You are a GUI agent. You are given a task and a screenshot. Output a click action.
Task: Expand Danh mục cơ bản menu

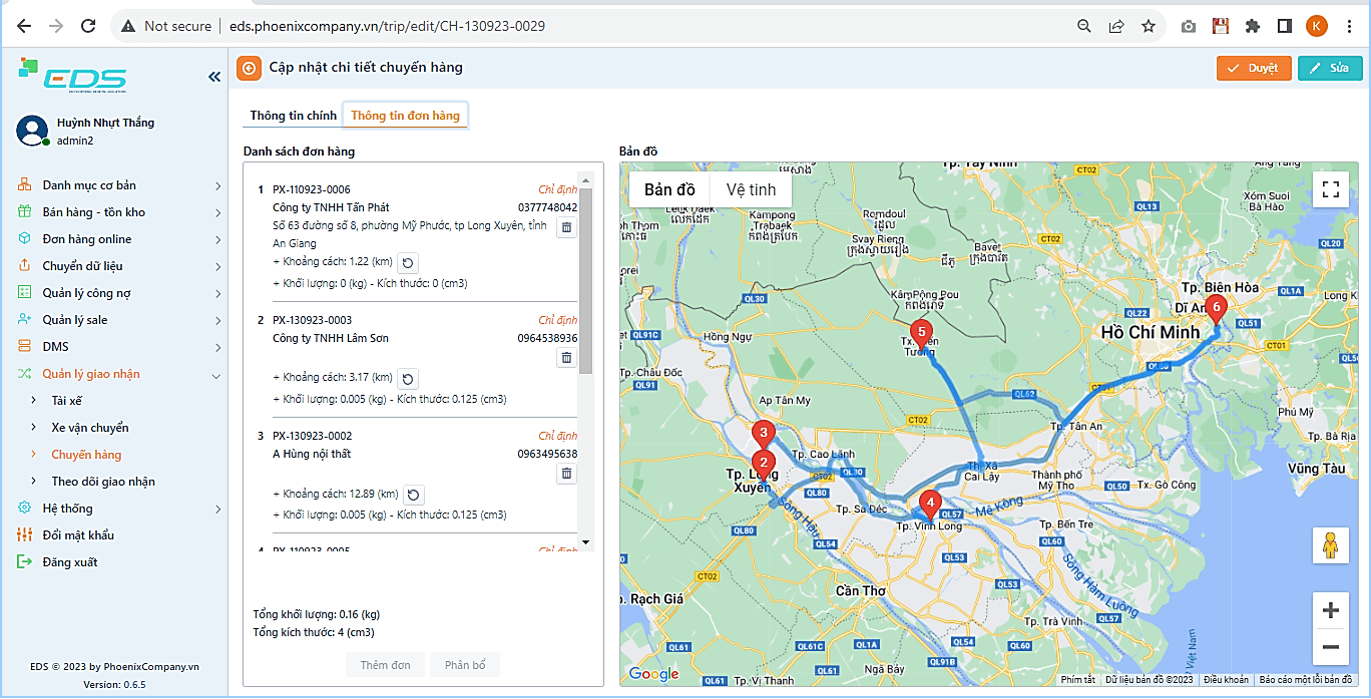[x=120, y=185]
